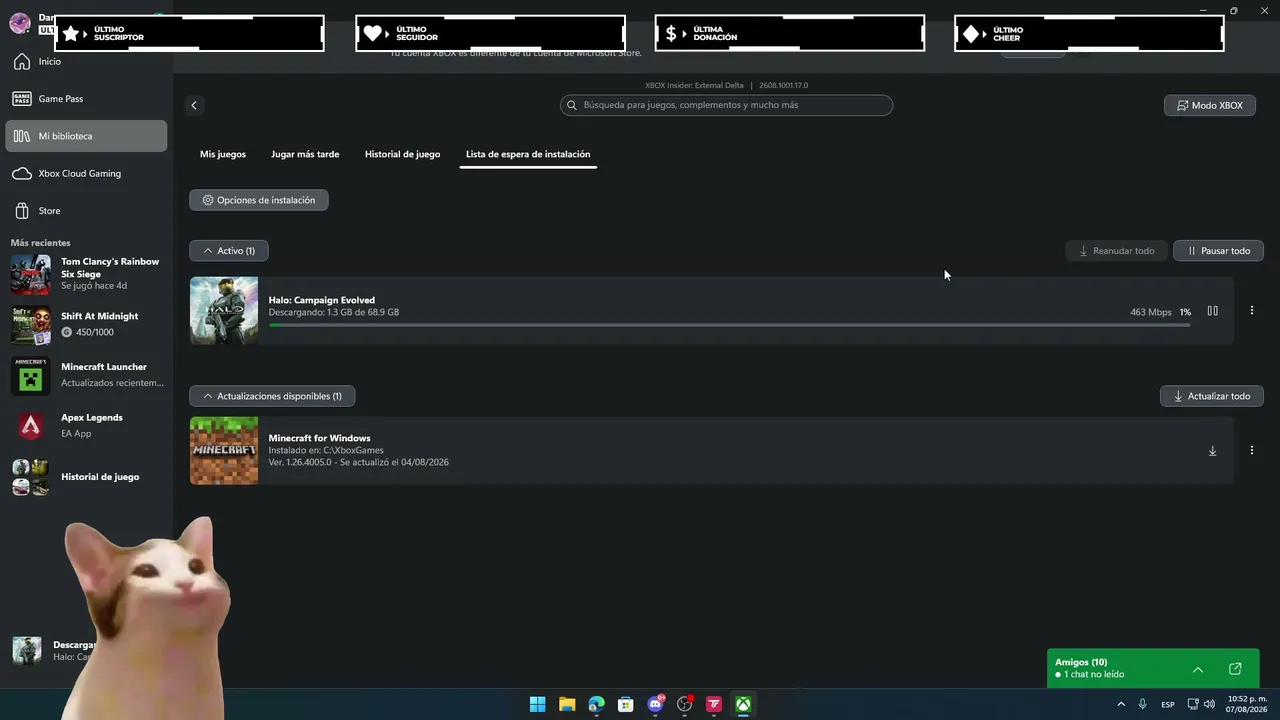This screenshot has width=1280, height=720.
Task: Open Shift At Midnight from recents
Action: coord(86,325)
